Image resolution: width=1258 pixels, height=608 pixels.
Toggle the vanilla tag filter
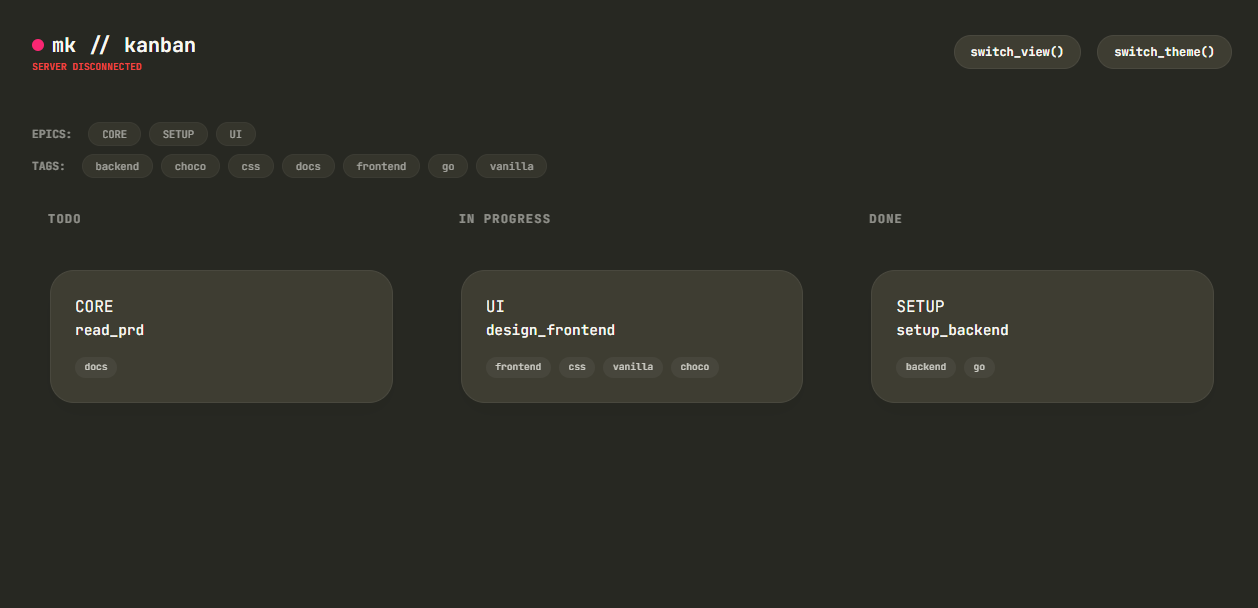point(511,166)
